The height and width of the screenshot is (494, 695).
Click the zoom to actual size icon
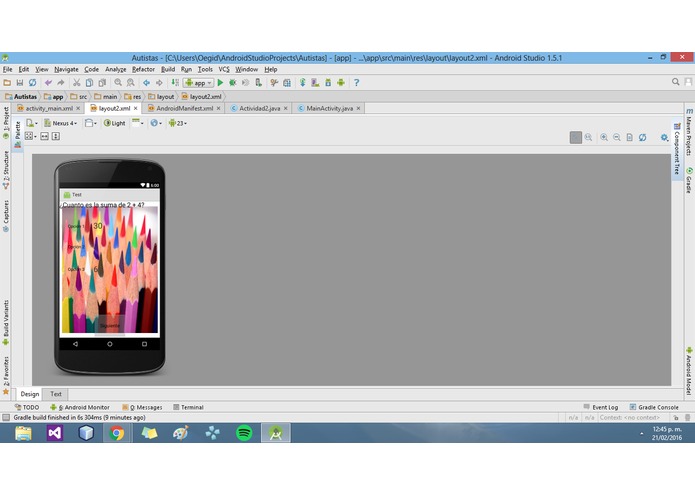[588, 137]
